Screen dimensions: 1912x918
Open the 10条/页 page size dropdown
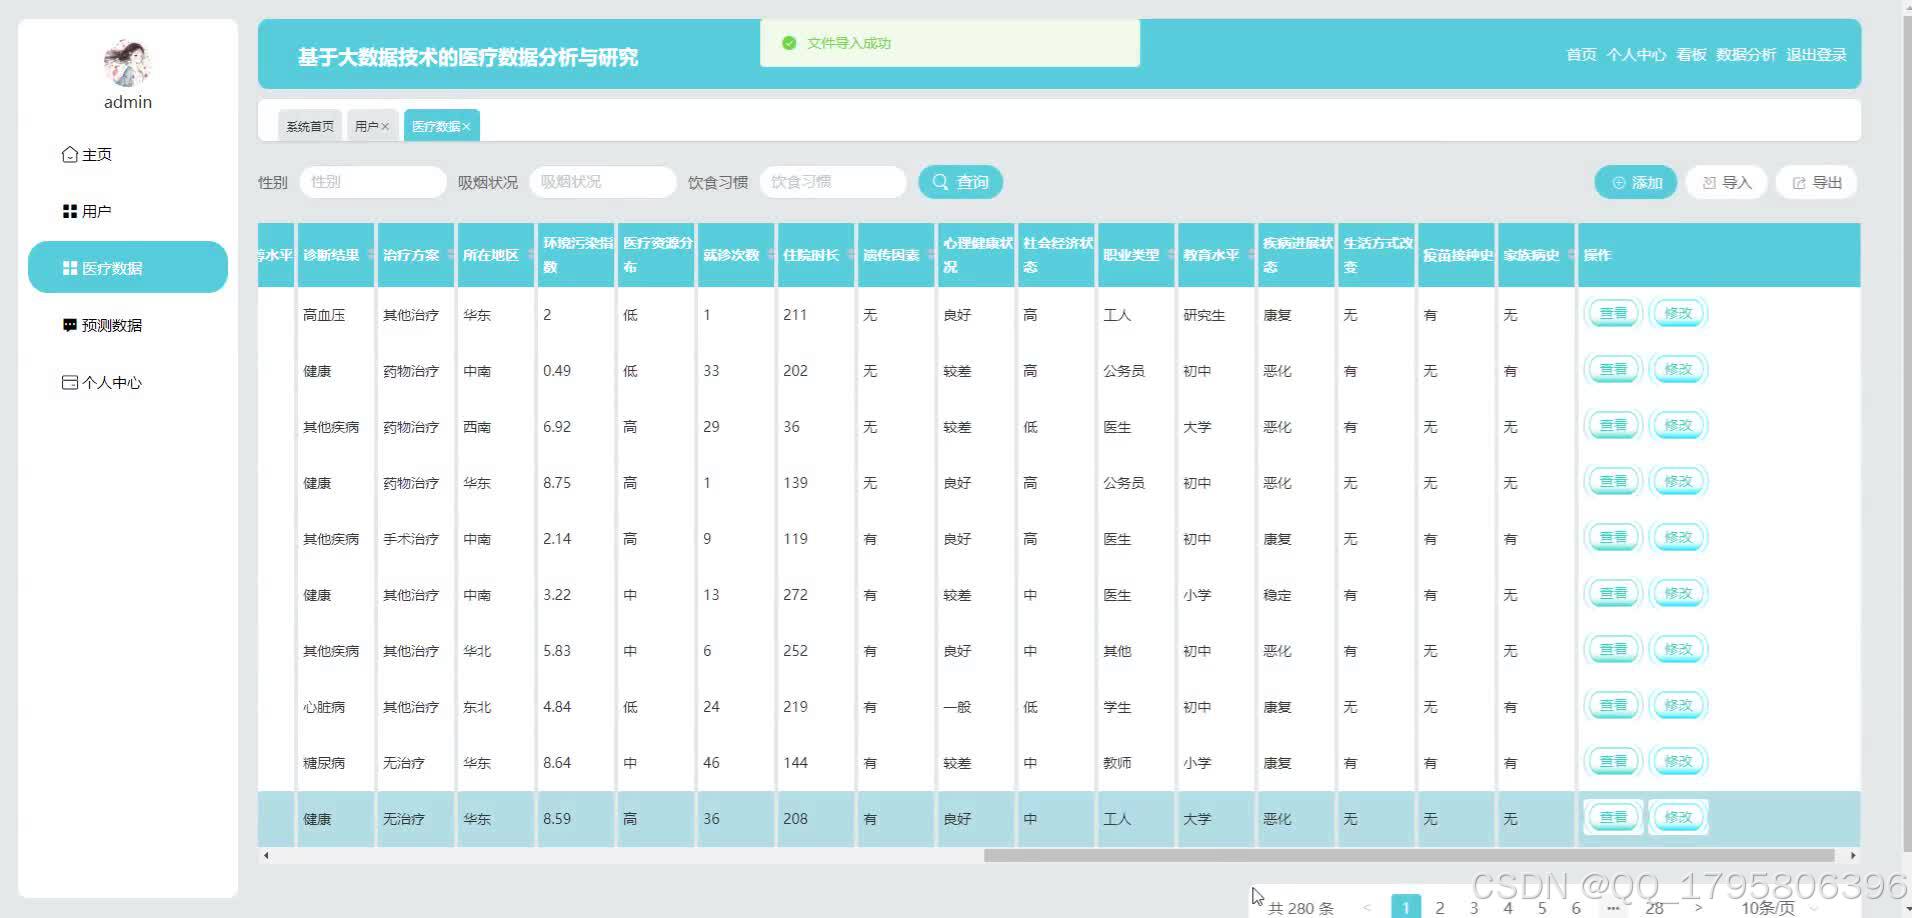1778,907
